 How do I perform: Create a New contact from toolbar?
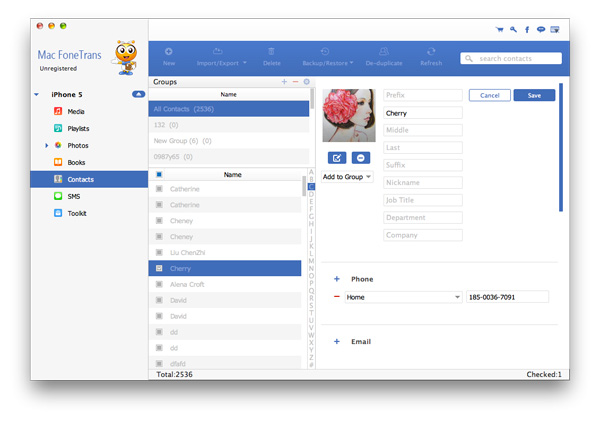point(169,57)
